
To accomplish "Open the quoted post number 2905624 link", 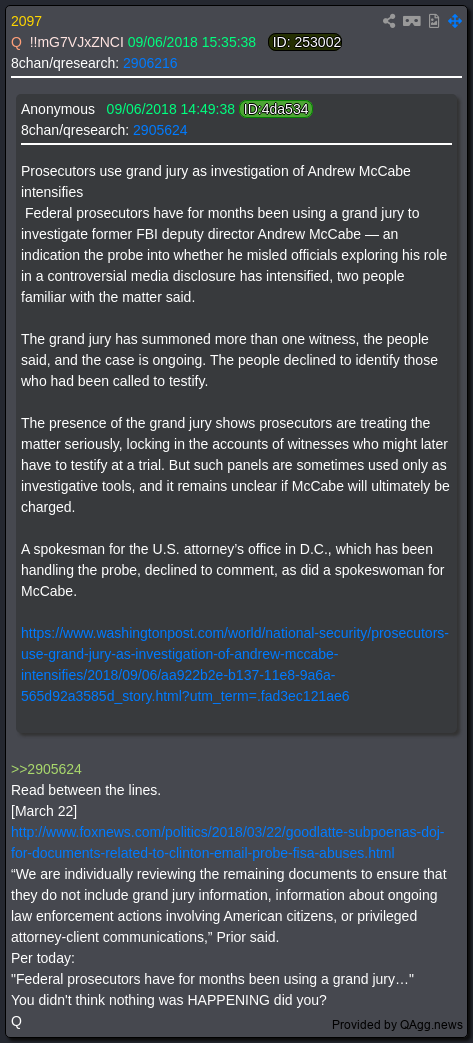I will 160,130.
